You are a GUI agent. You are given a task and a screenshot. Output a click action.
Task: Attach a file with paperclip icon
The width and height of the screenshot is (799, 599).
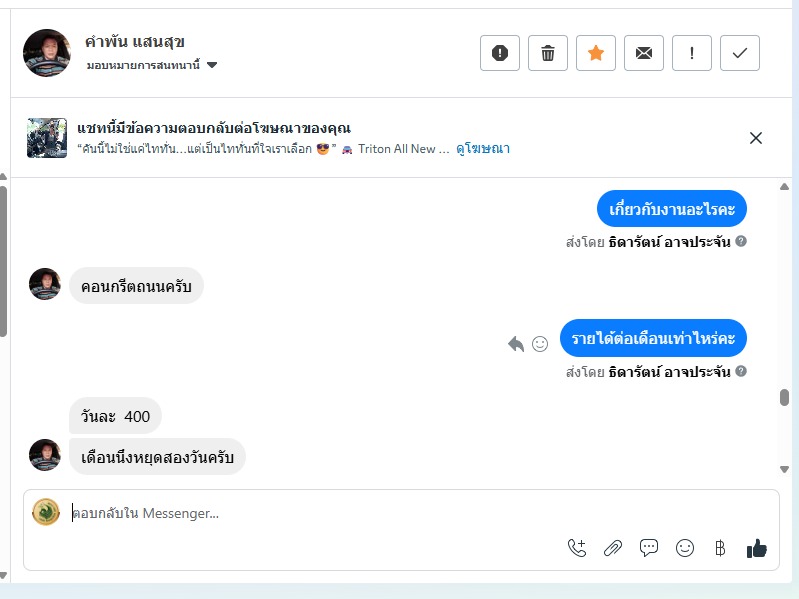[x=613, y=547]
